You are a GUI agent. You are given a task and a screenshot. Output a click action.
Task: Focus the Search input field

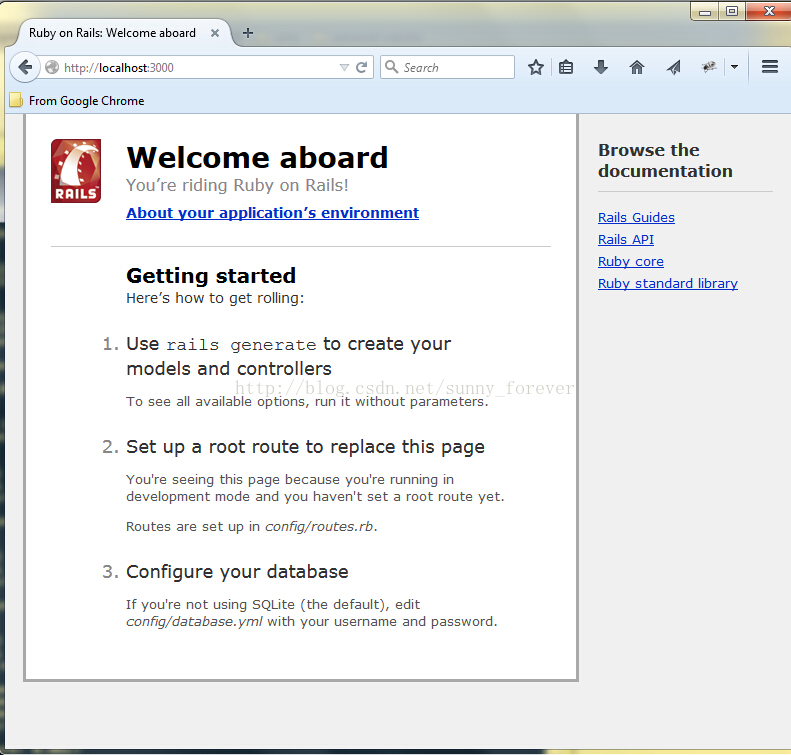coord(447,67)
